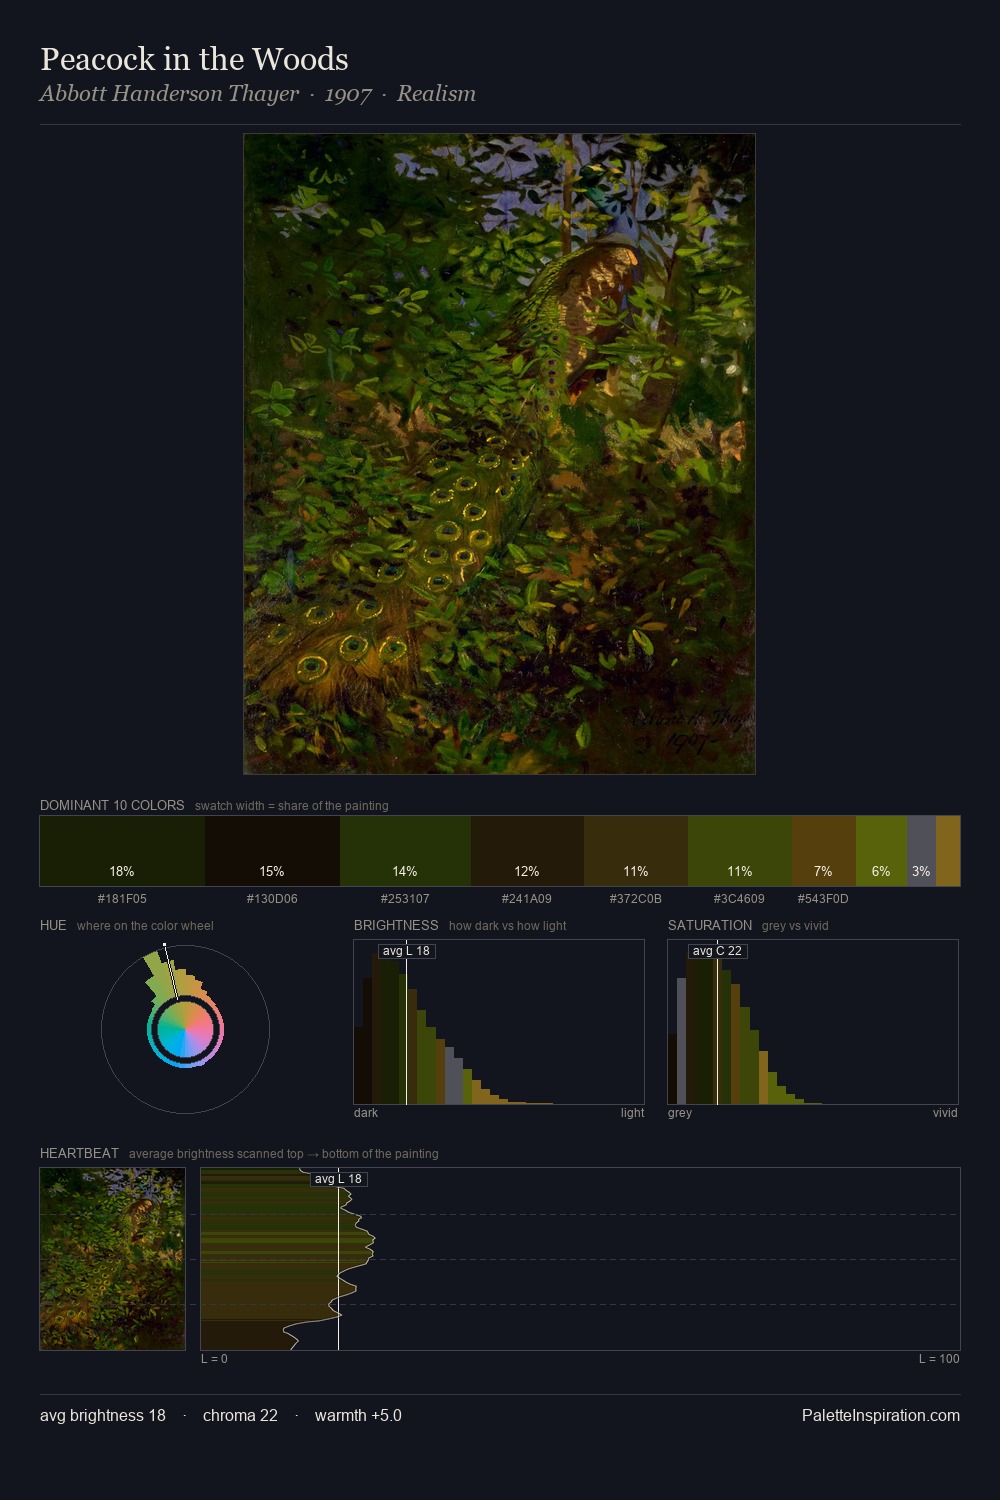Click the HEARTBEAT section heading
This screenshot has width=1000, height=1500.
pos(79,1153)
